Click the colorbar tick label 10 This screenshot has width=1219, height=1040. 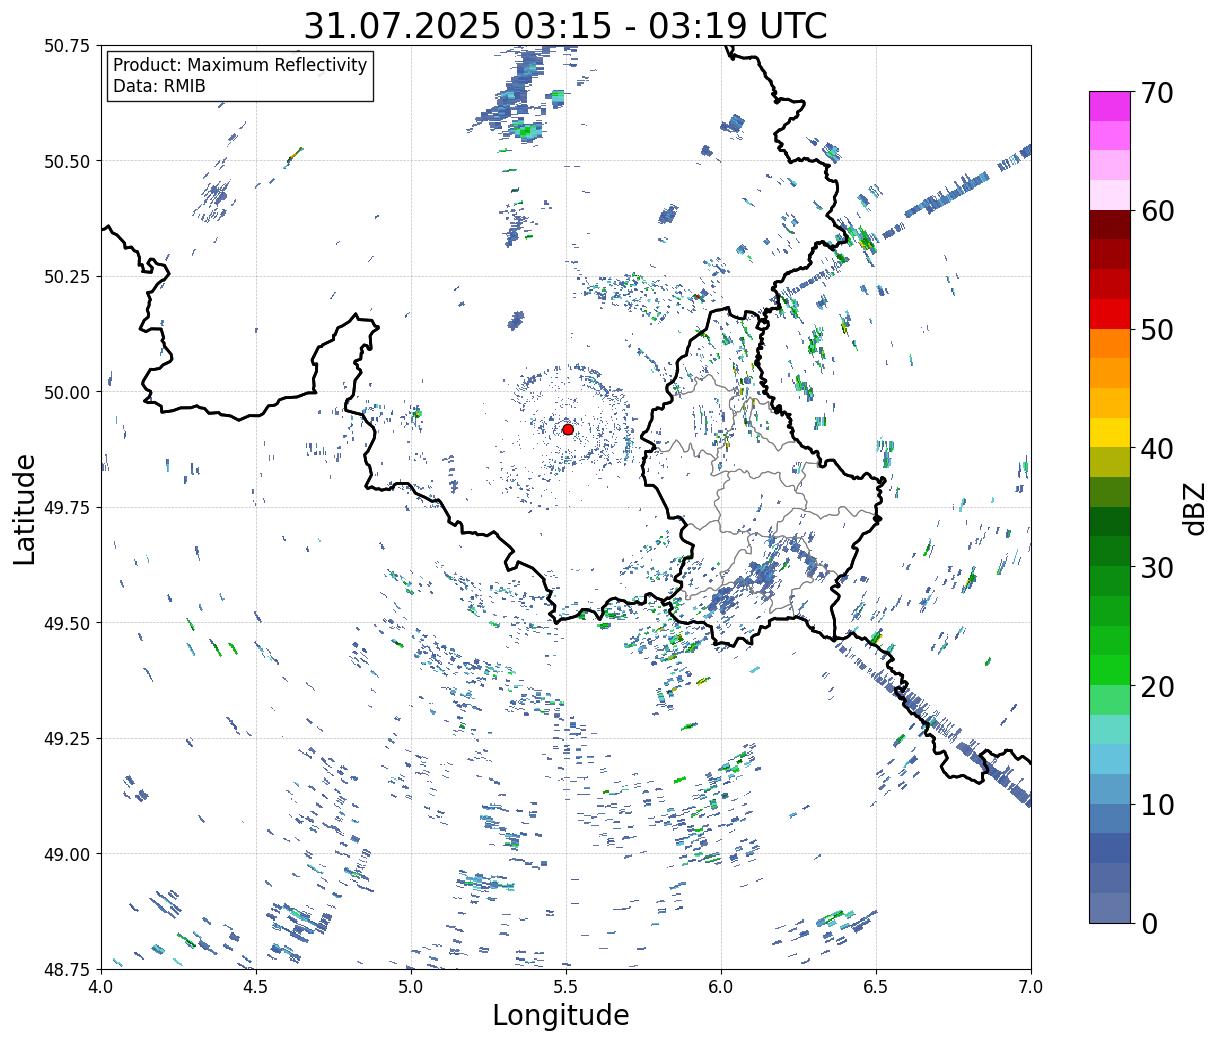tap(1157, 804)
